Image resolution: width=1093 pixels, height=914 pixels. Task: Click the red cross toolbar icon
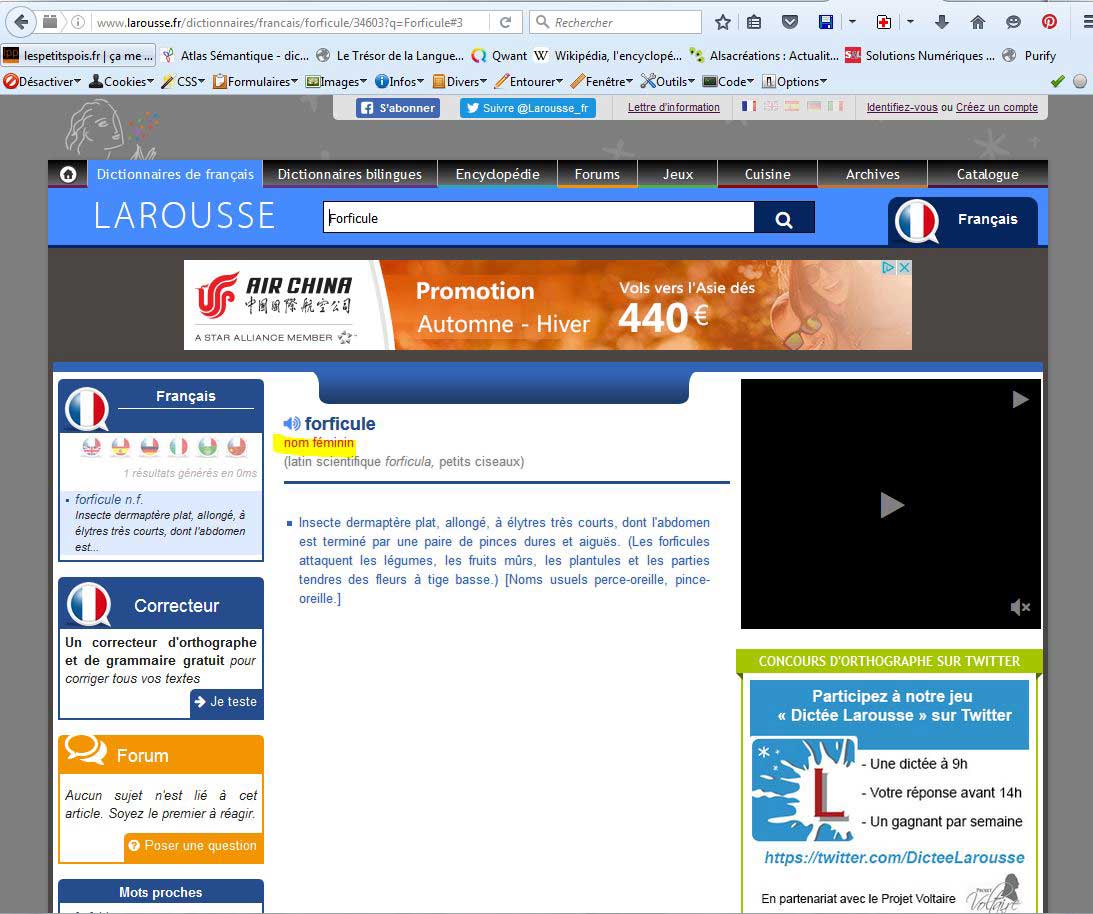click(884, 22)
